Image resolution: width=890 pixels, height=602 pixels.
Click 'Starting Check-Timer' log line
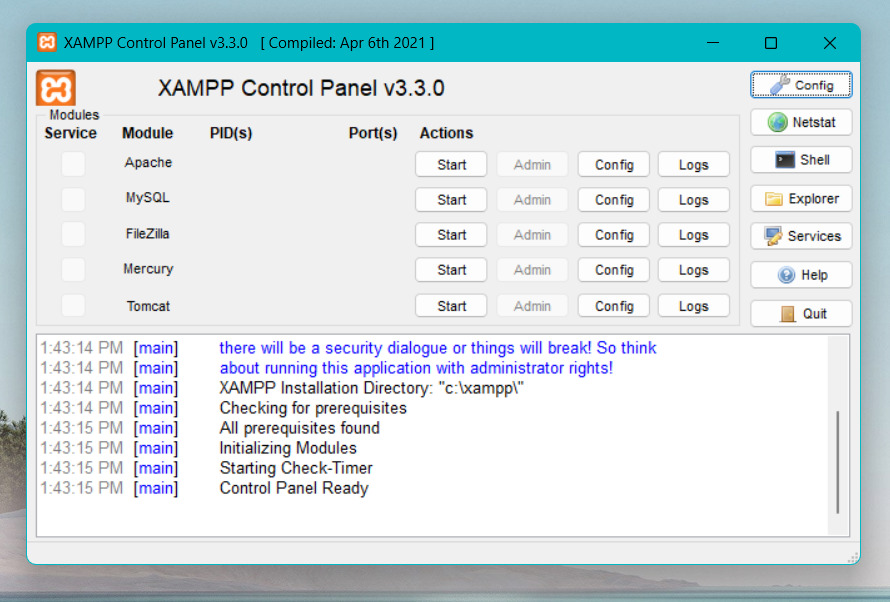pyautogui.click(x=296, y=468)
